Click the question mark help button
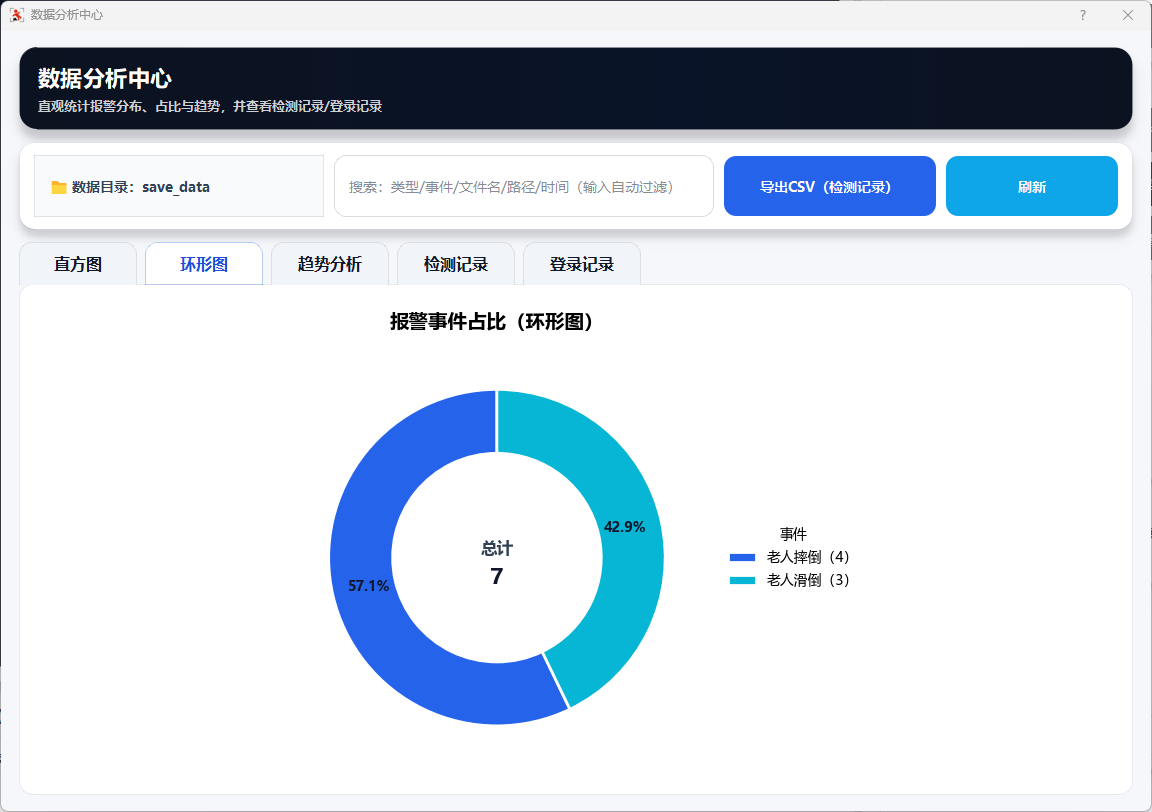 (x=1082, y=15)
